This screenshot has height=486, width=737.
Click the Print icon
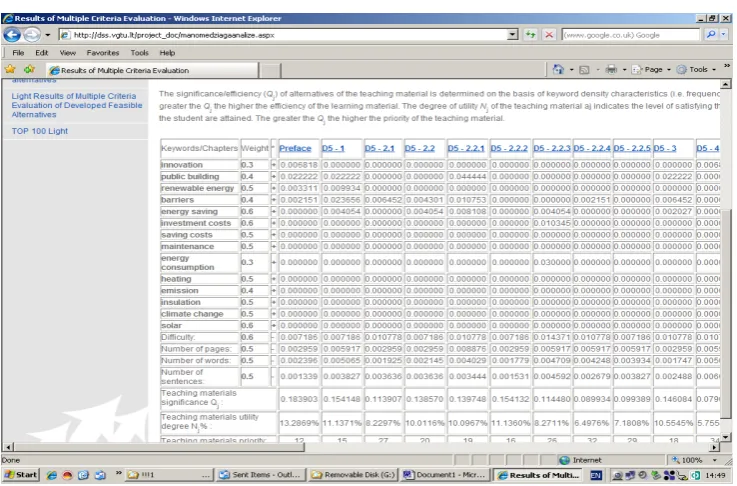click(x=611, y=70)
